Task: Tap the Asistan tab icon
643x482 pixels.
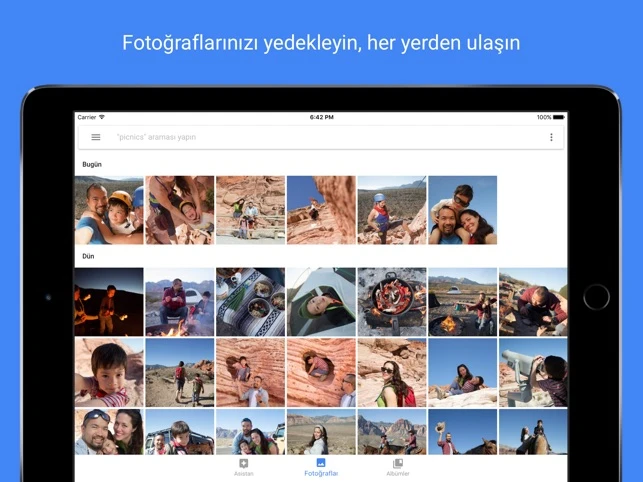Action: click(244, 464)
